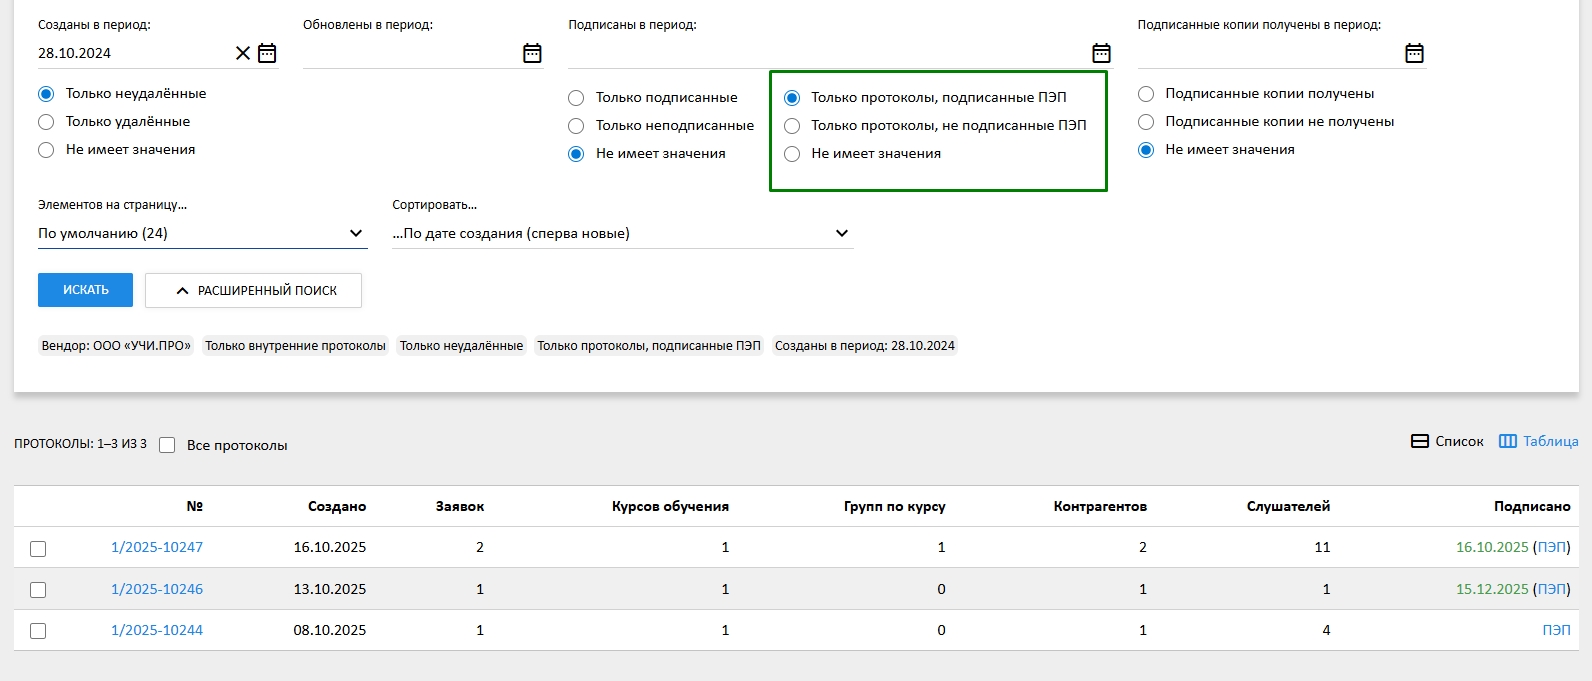Click signed date 15.12.2025
This screenshot has width=1592, height=681.
point(1492,589)
